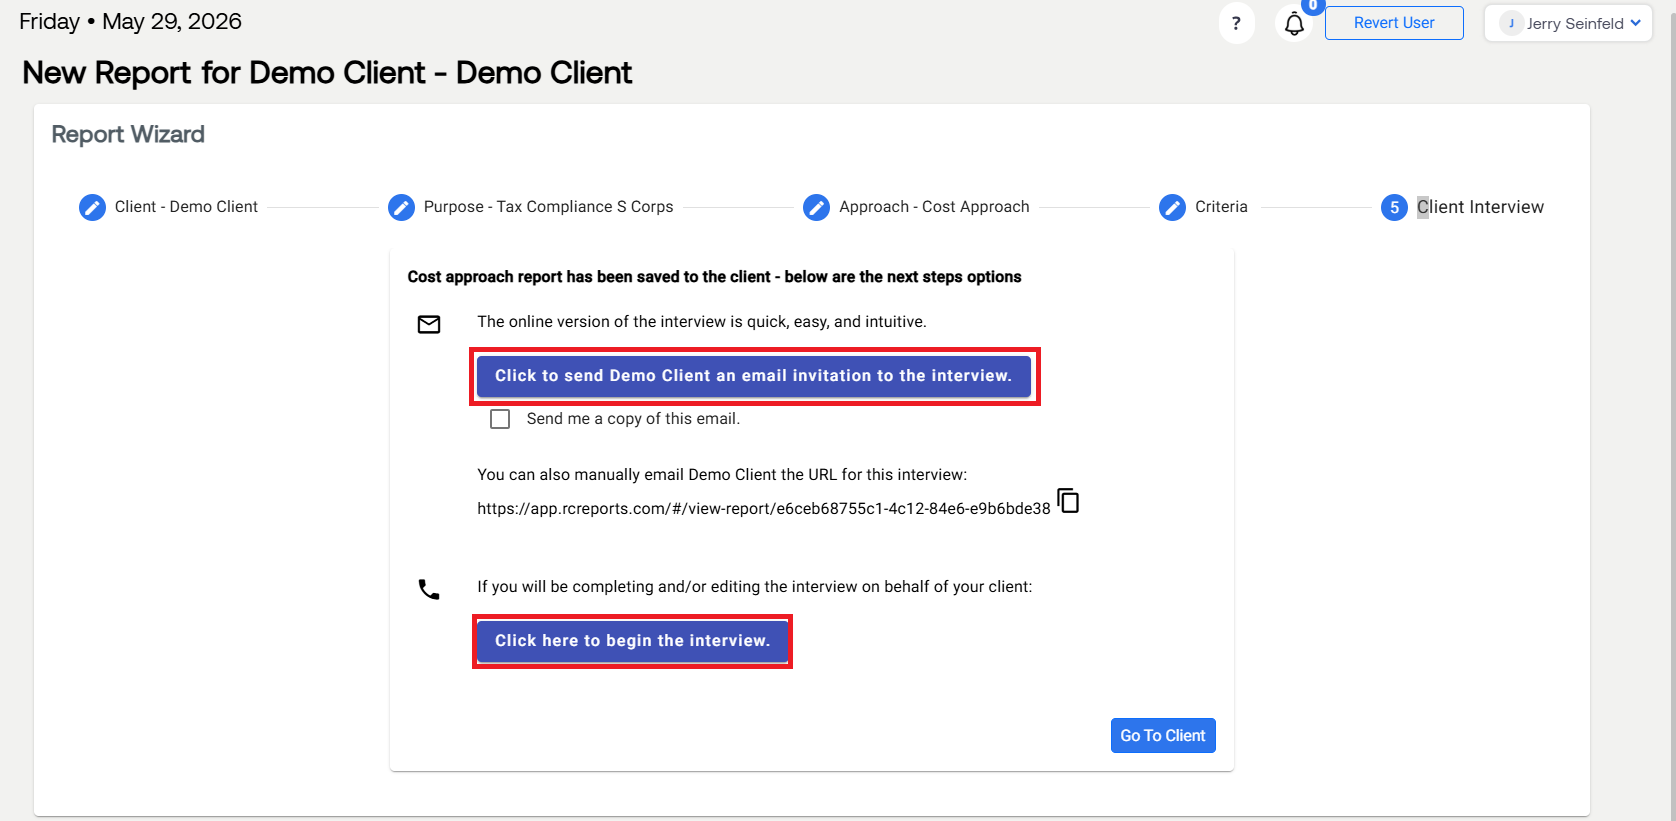Viewport: 1676px width, 821px height.
Task: Go to Client - Demo Client step
Action: [186, 207]
